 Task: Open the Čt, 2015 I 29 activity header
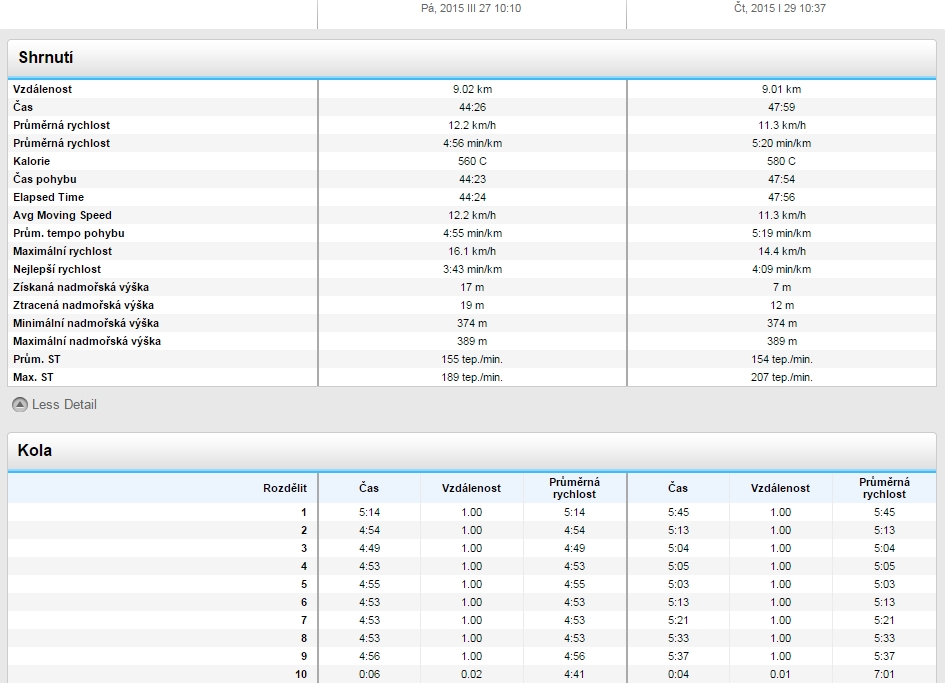(779, 8)
